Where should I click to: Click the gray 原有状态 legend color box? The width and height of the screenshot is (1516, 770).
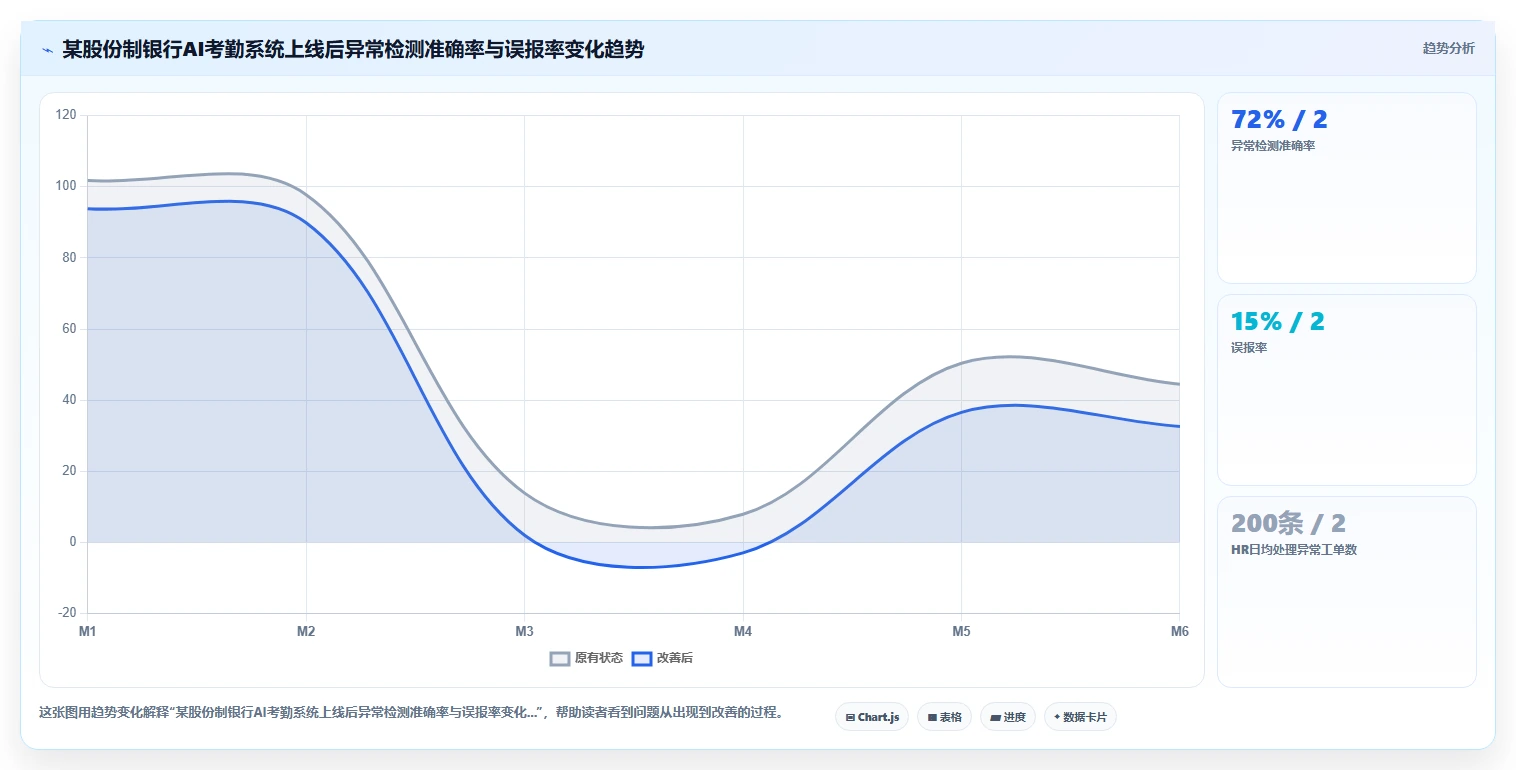(560, 658)
